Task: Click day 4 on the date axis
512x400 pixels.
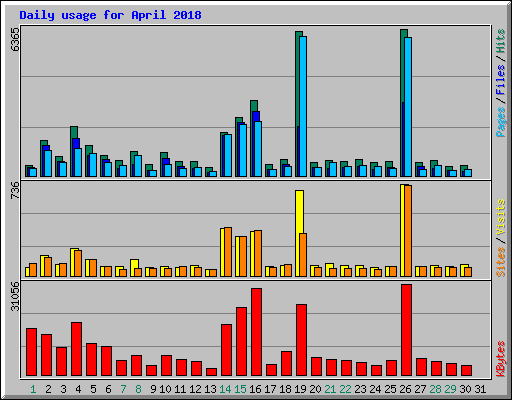Action: coord(78,389)
